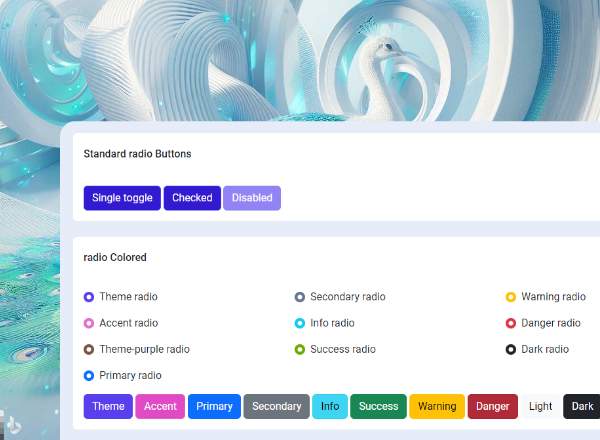600x440 pixels.
Task: Click the yellow Warning colored button
Action: coord(437,406)
